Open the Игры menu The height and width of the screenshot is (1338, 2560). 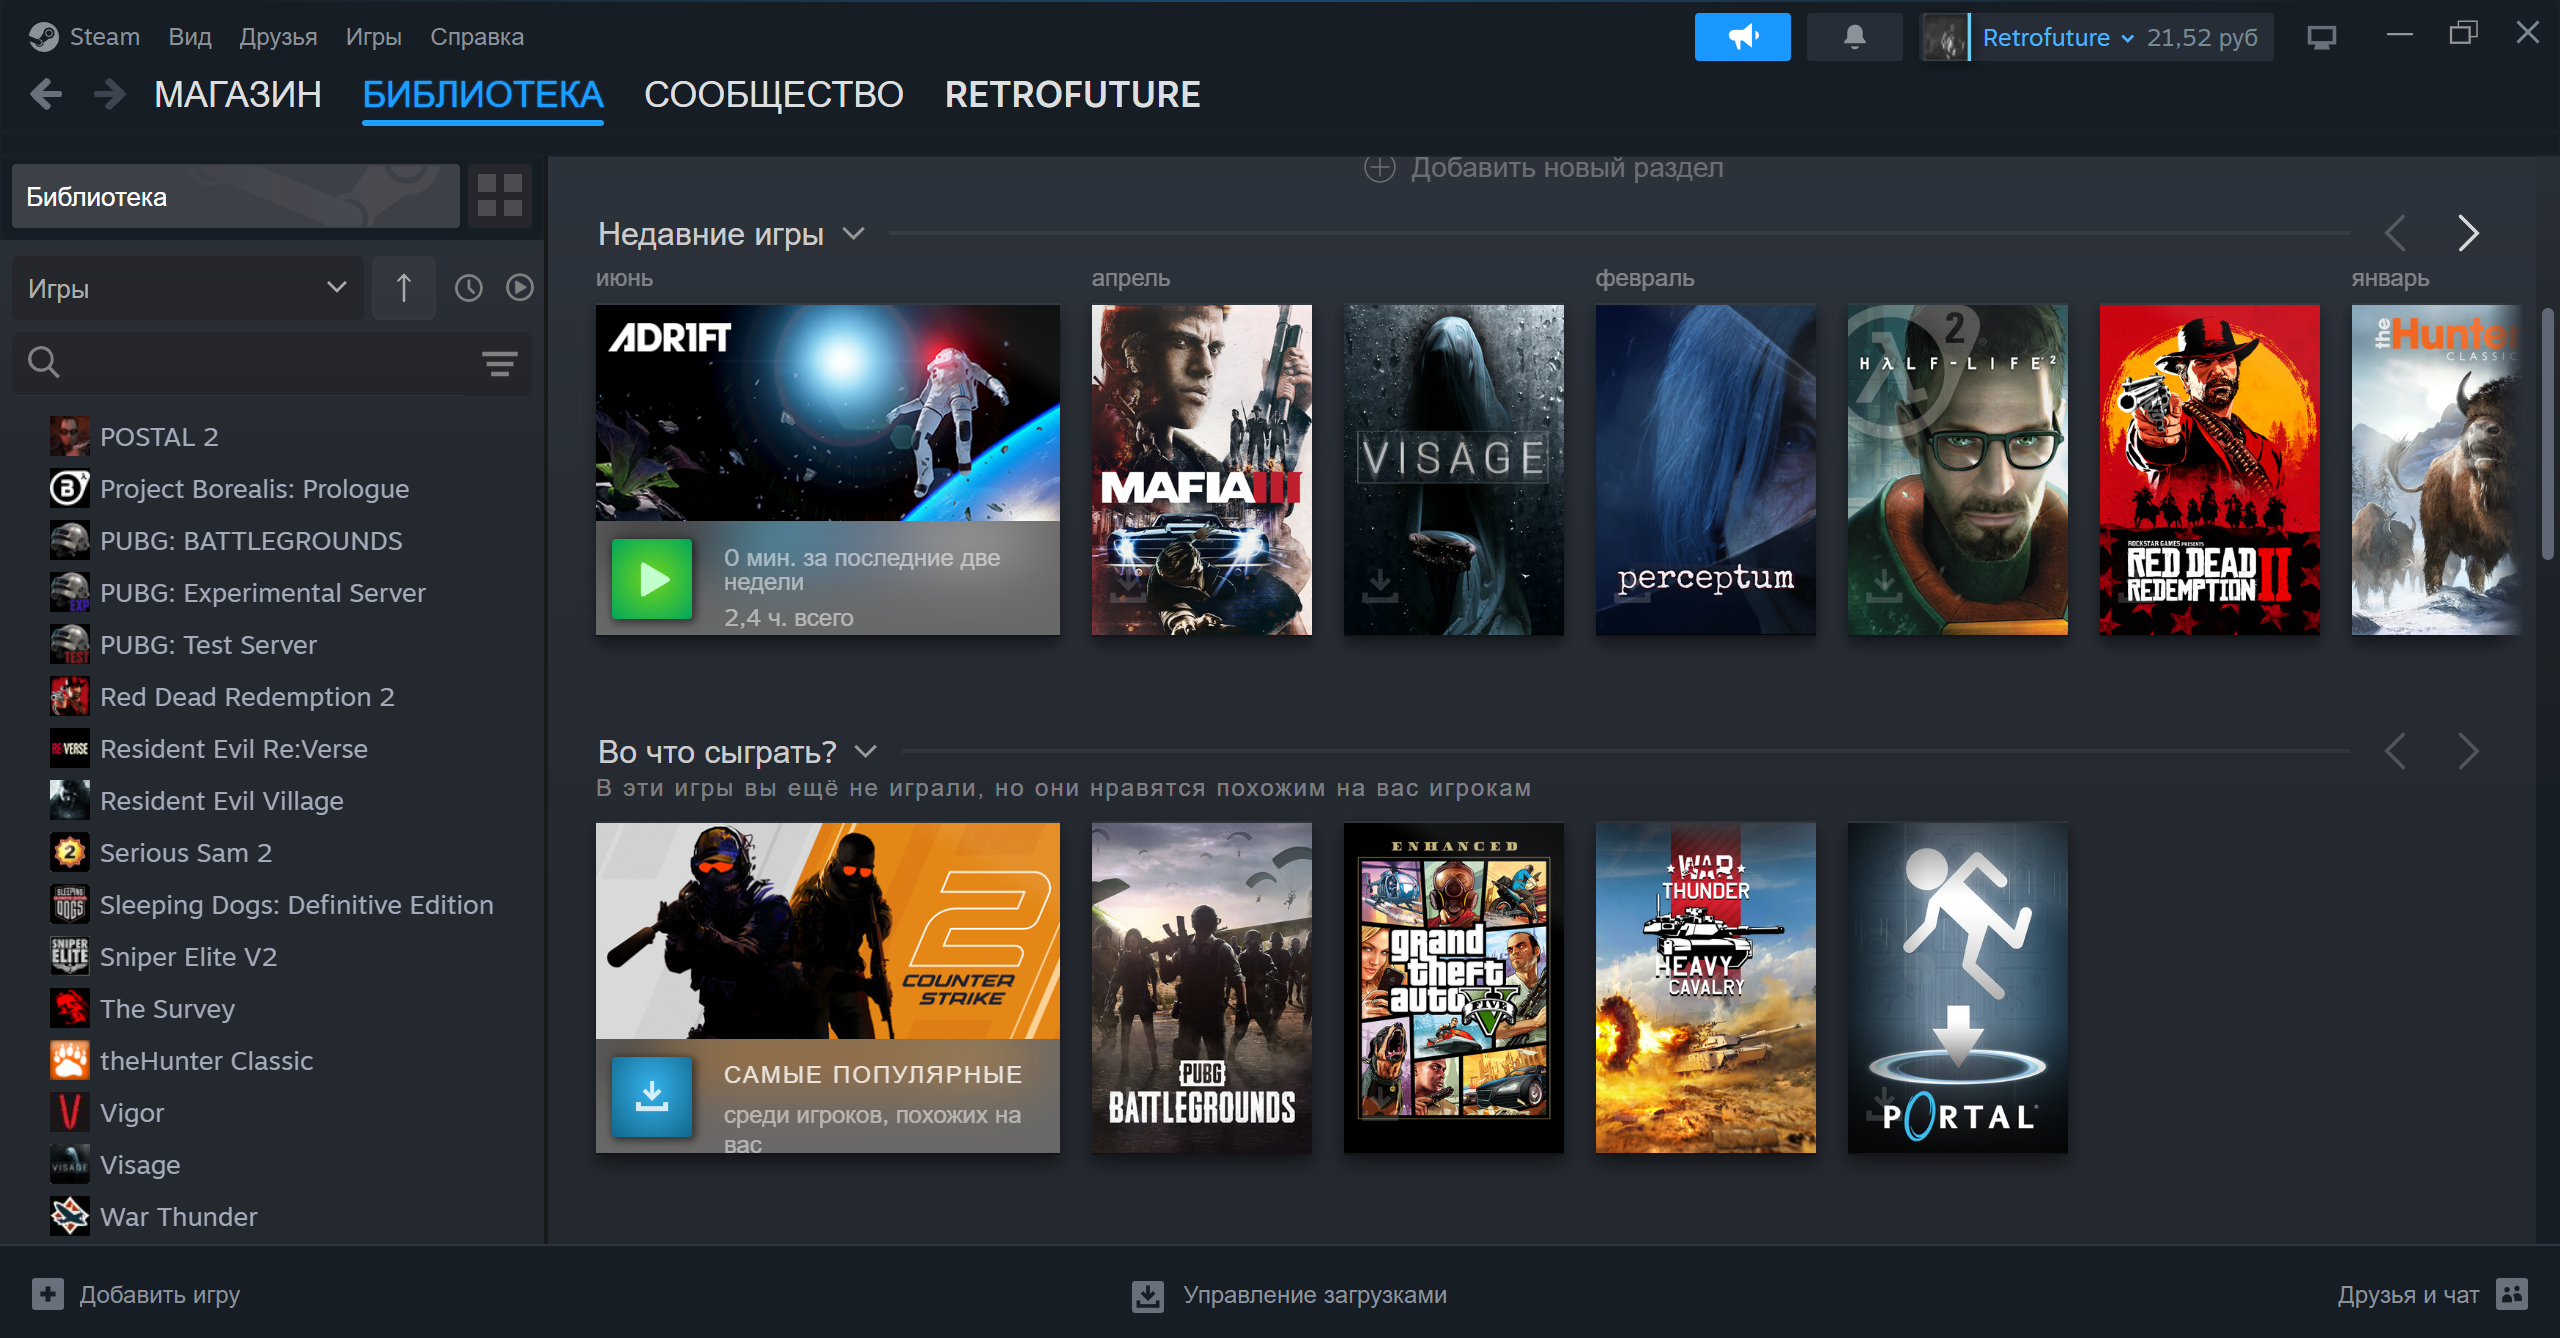point(374,37)
